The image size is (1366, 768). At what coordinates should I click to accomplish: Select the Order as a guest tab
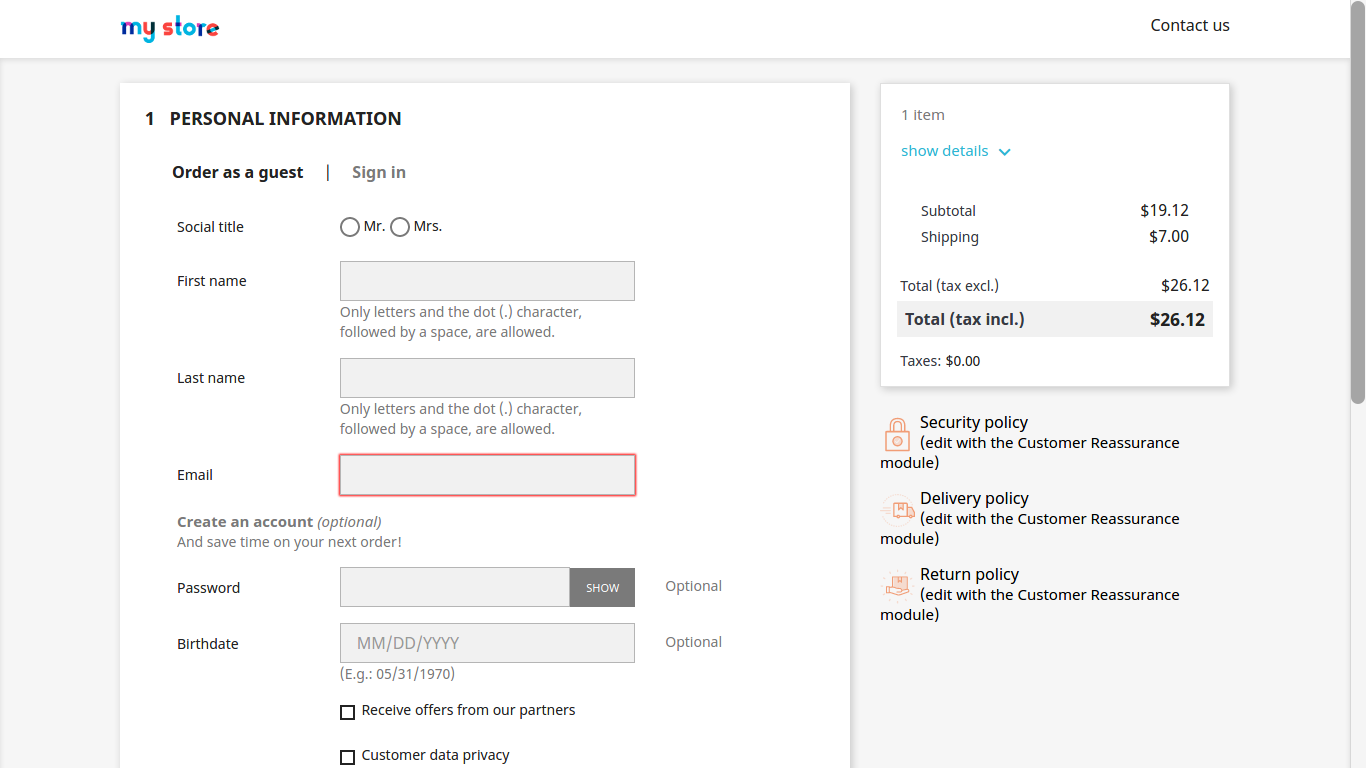237,172
